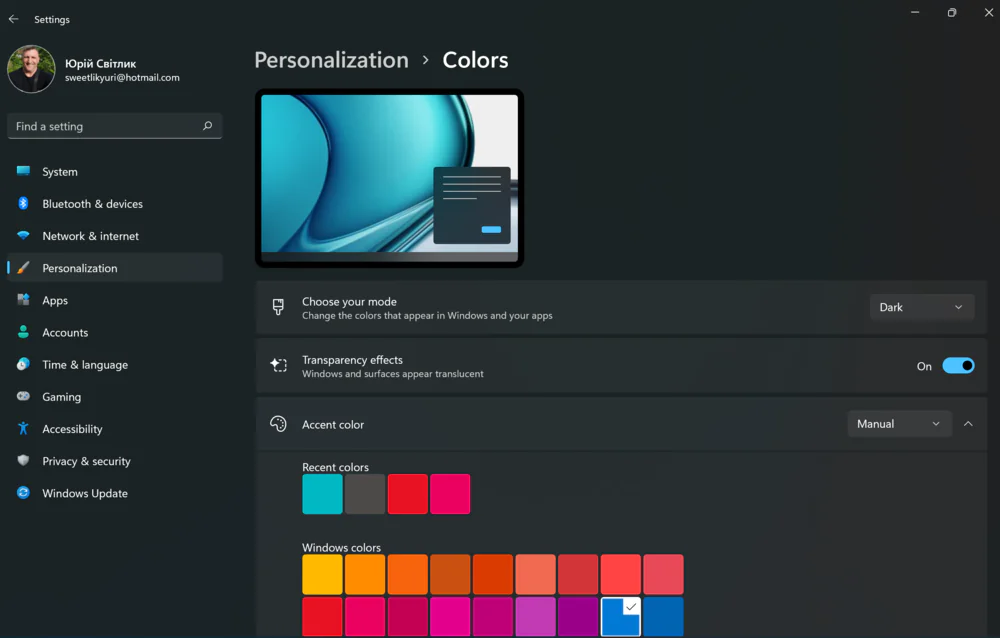
Task: Click the System monitor icon in sidebar
Action: pyautogui.click(x=23, y=172)
